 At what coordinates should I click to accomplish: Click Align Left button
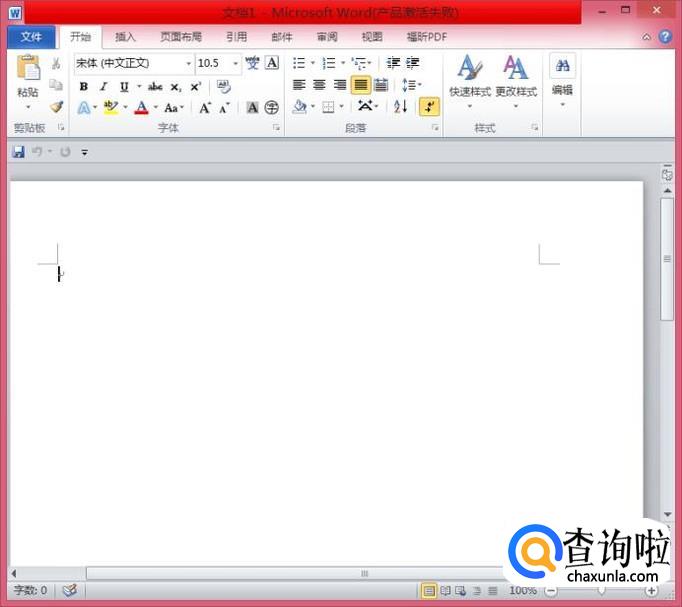tap(299, 85)
